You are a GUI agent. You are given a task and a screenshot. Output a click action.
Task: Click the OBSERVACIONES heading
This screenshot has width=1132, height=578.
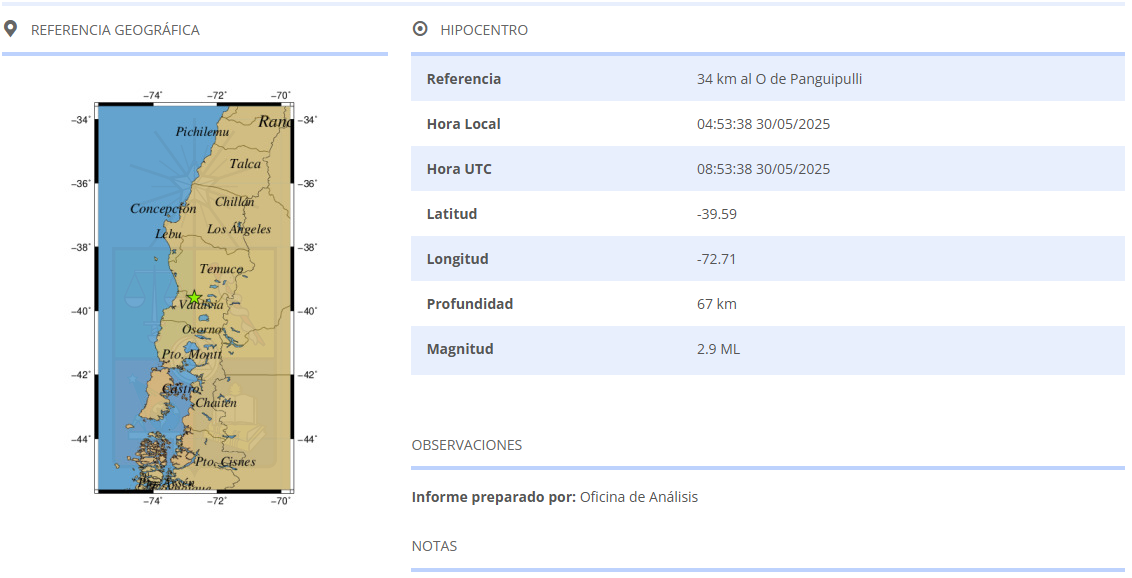[466, 445]
